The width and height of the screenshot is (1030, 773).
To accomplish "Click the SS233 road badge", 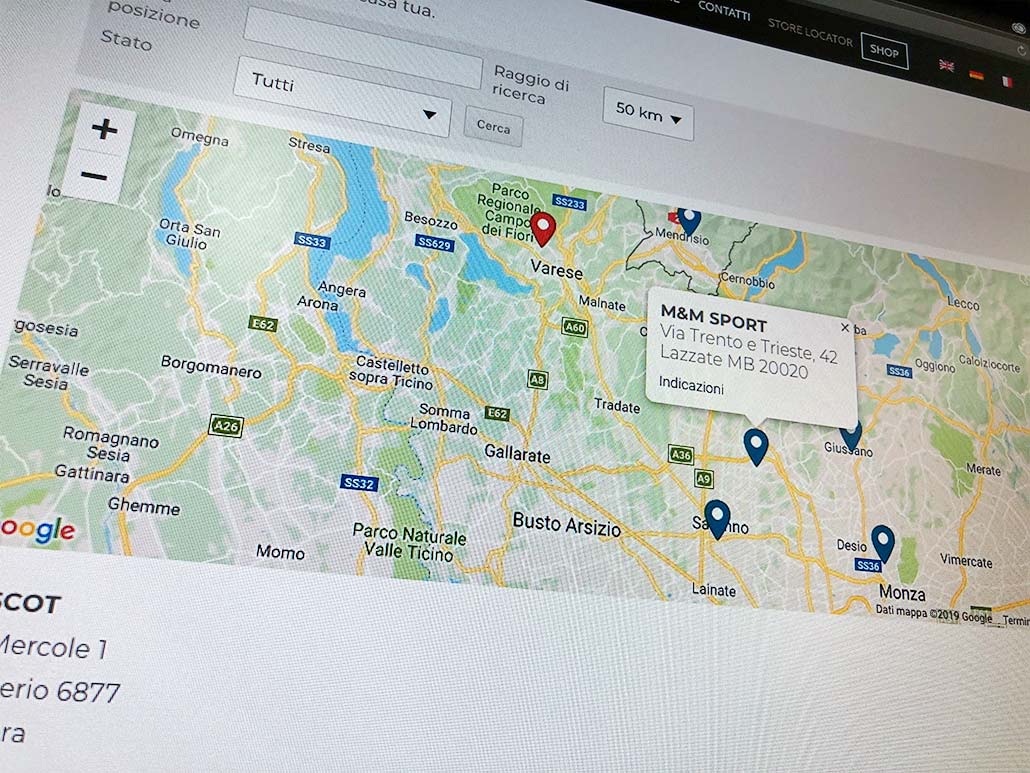I will (x=569, y=203).
